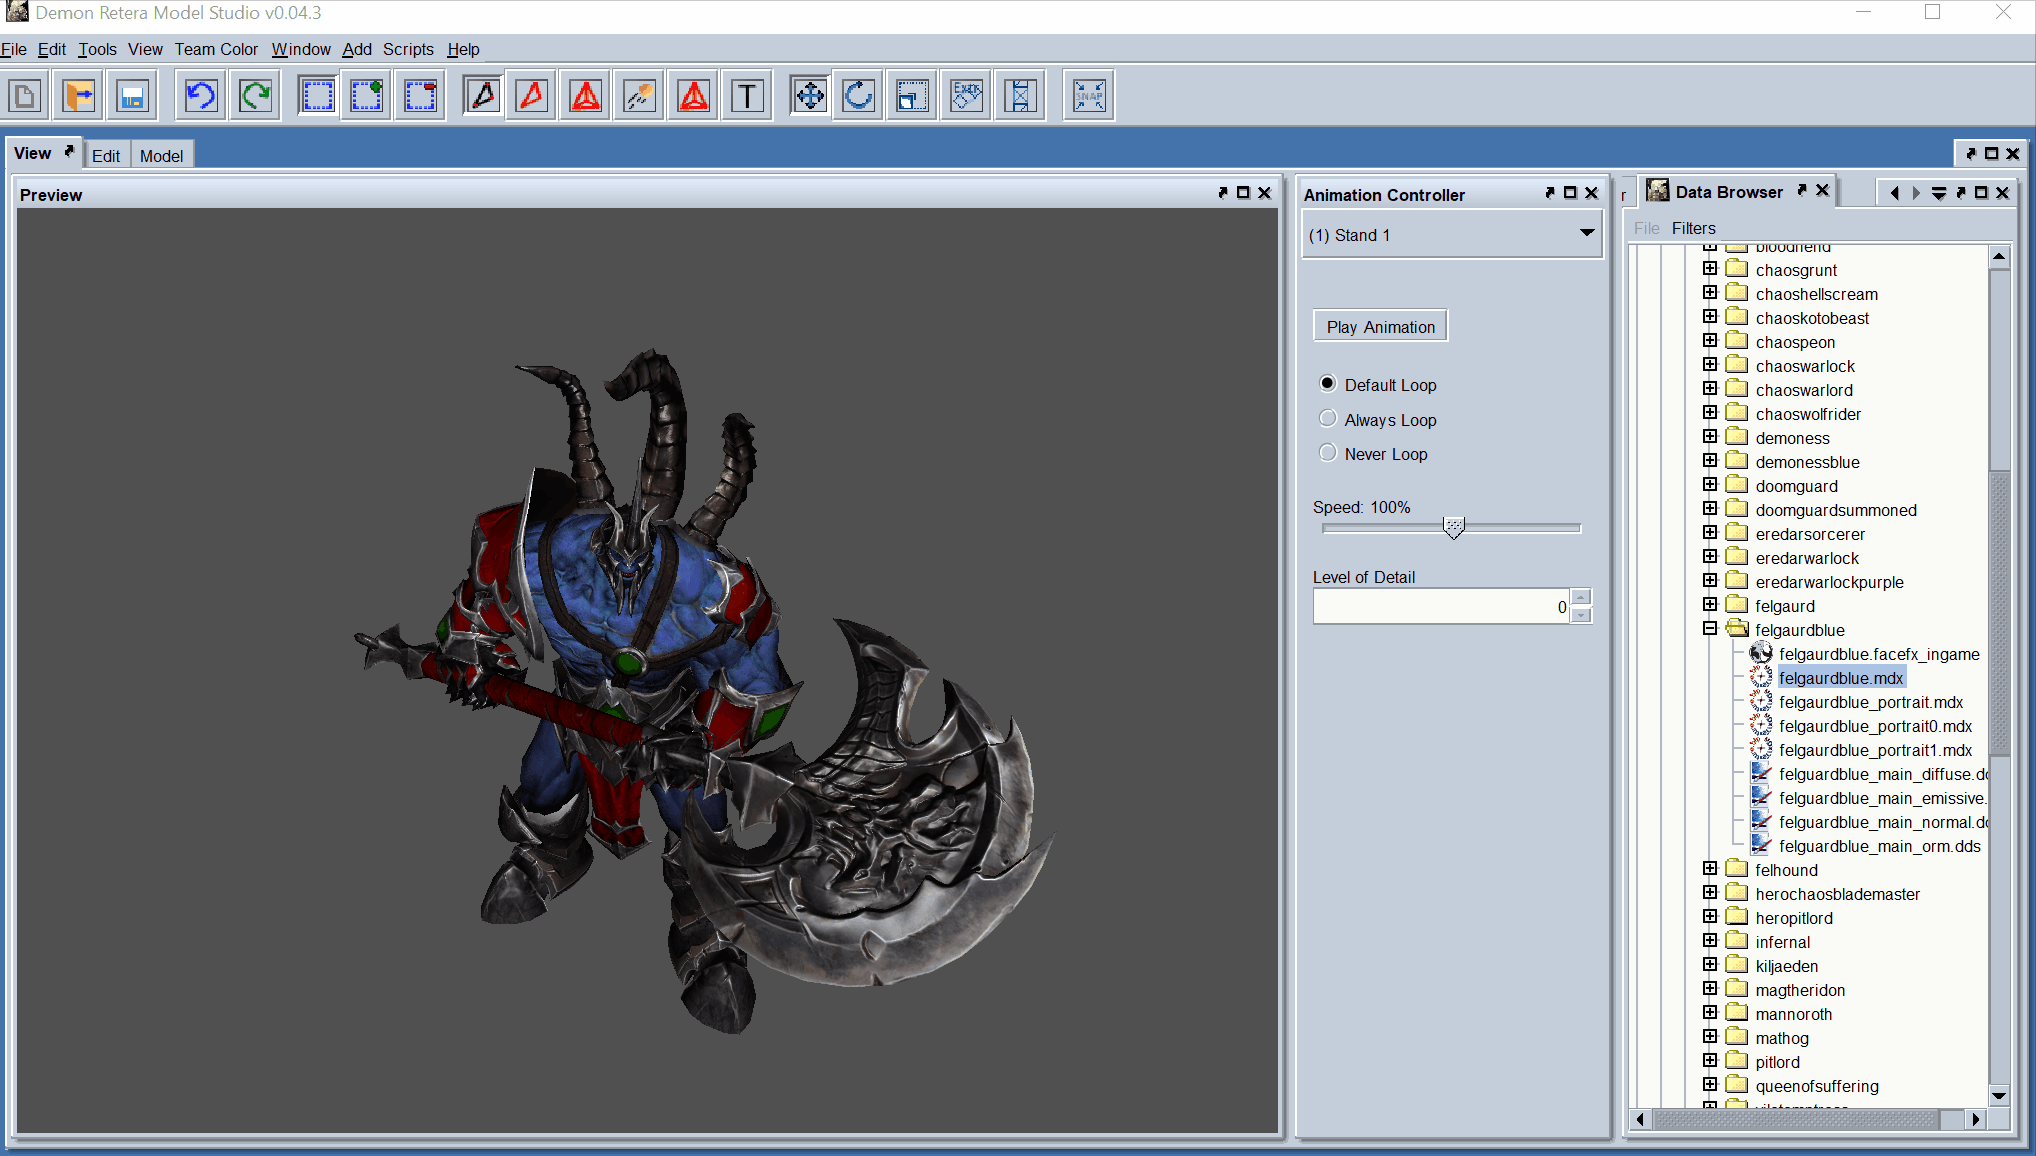The image size is (2036, 1156).
Task: Expand the demoness folder
Action: click(x=1710, y=437)
